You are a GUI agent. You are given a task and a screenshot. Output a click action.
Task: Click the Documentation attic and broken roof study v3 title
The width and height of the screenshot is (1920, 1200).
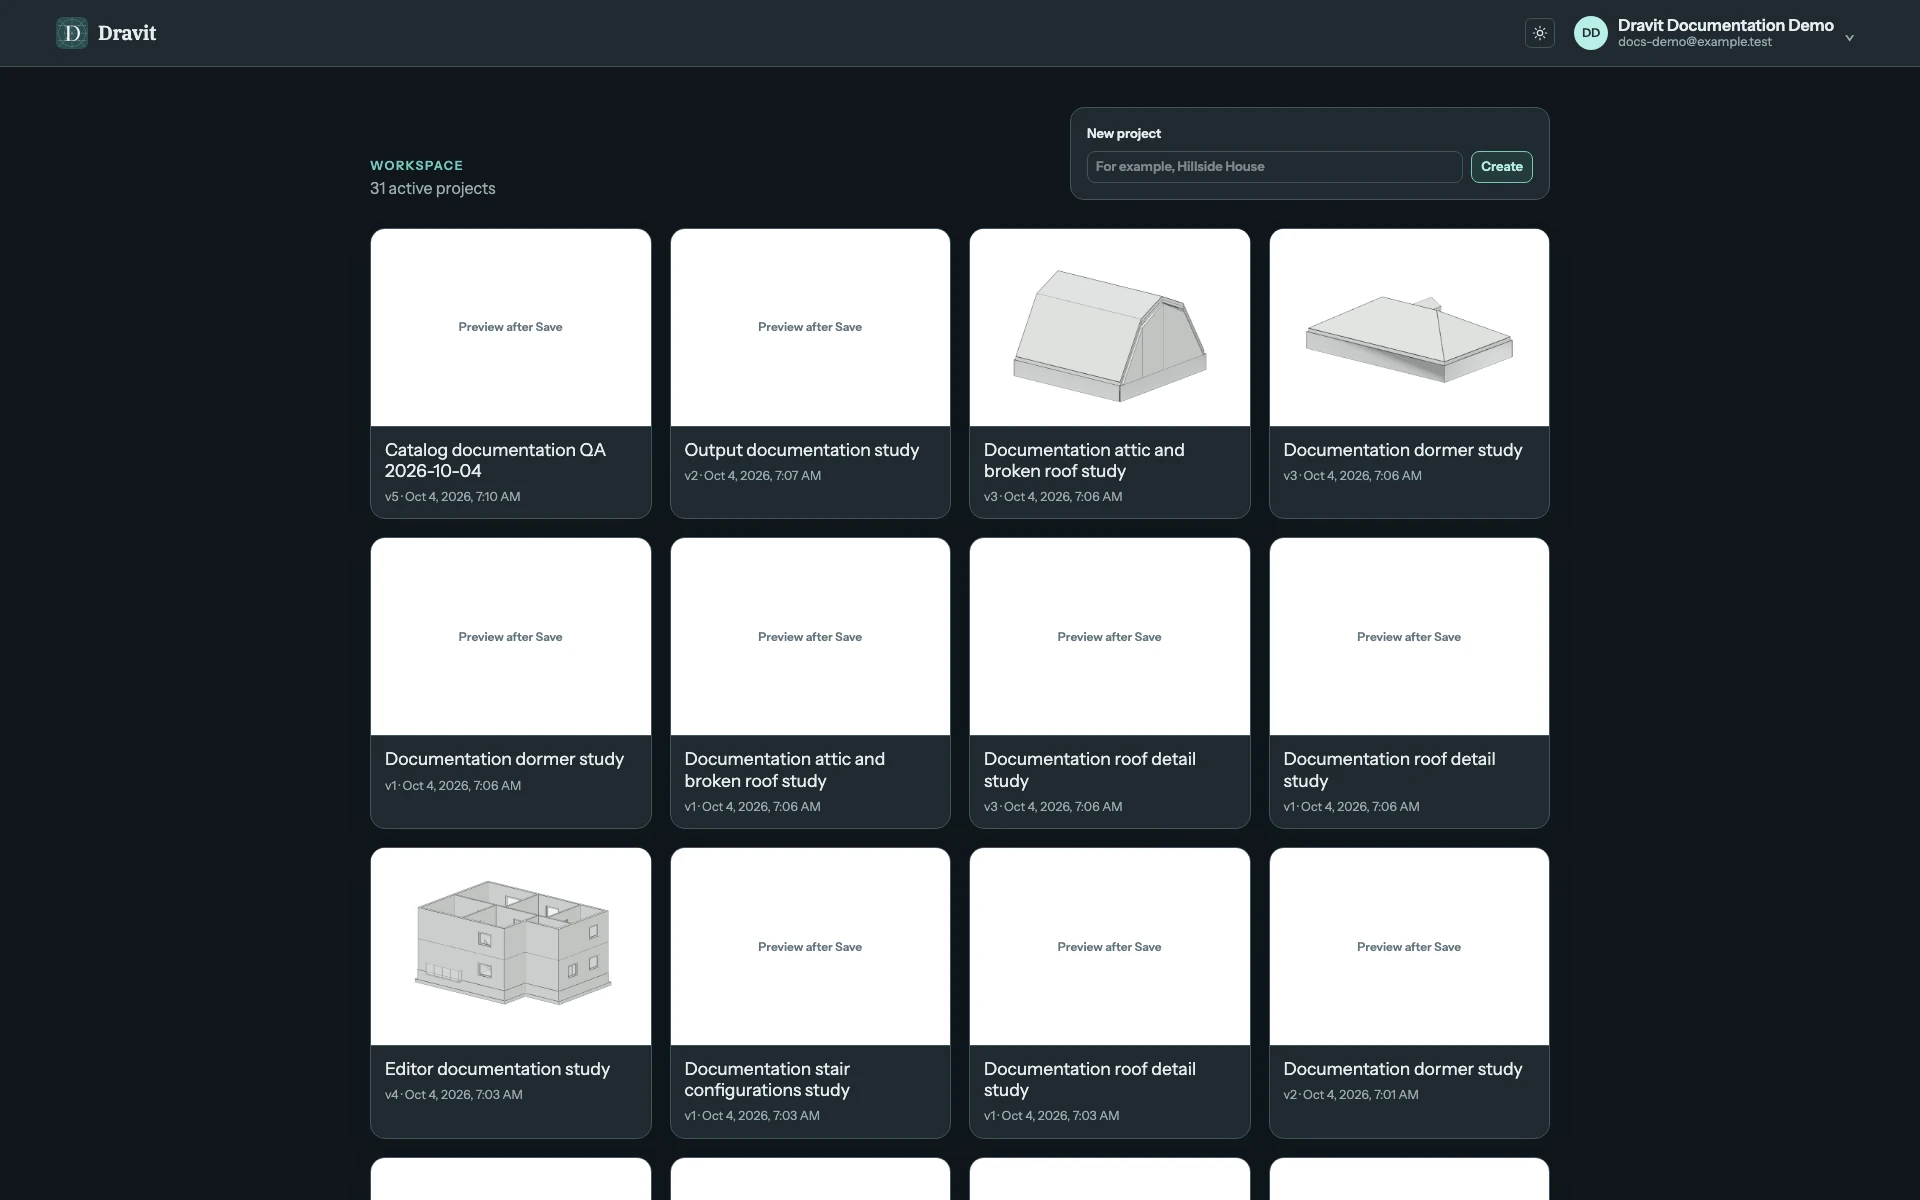point(1084,460)
